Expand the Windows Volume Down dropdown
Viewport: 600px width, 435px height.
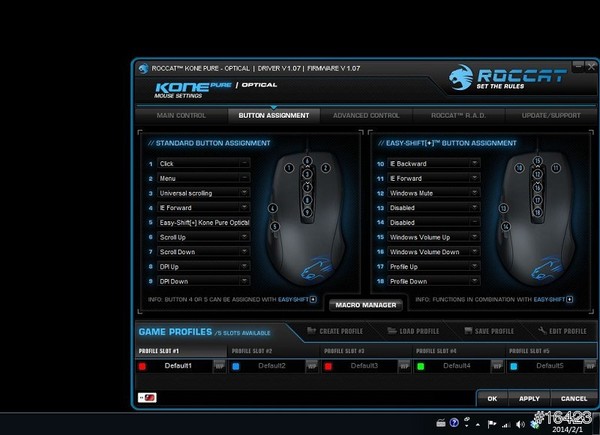pyautogui.click(x=434, y=252)
